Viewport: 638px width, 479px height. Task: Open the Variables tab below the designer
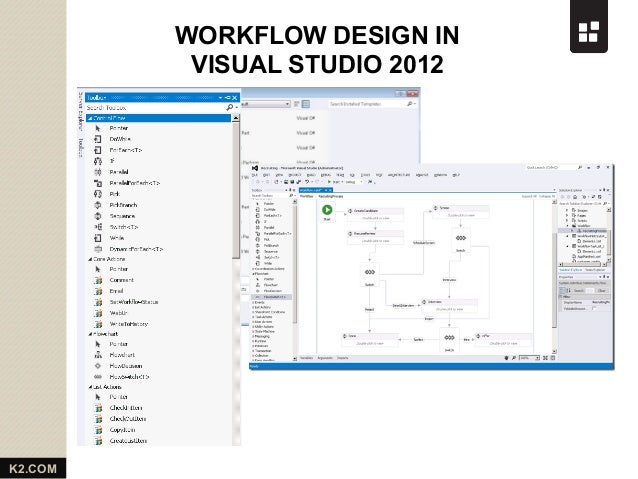306,358
